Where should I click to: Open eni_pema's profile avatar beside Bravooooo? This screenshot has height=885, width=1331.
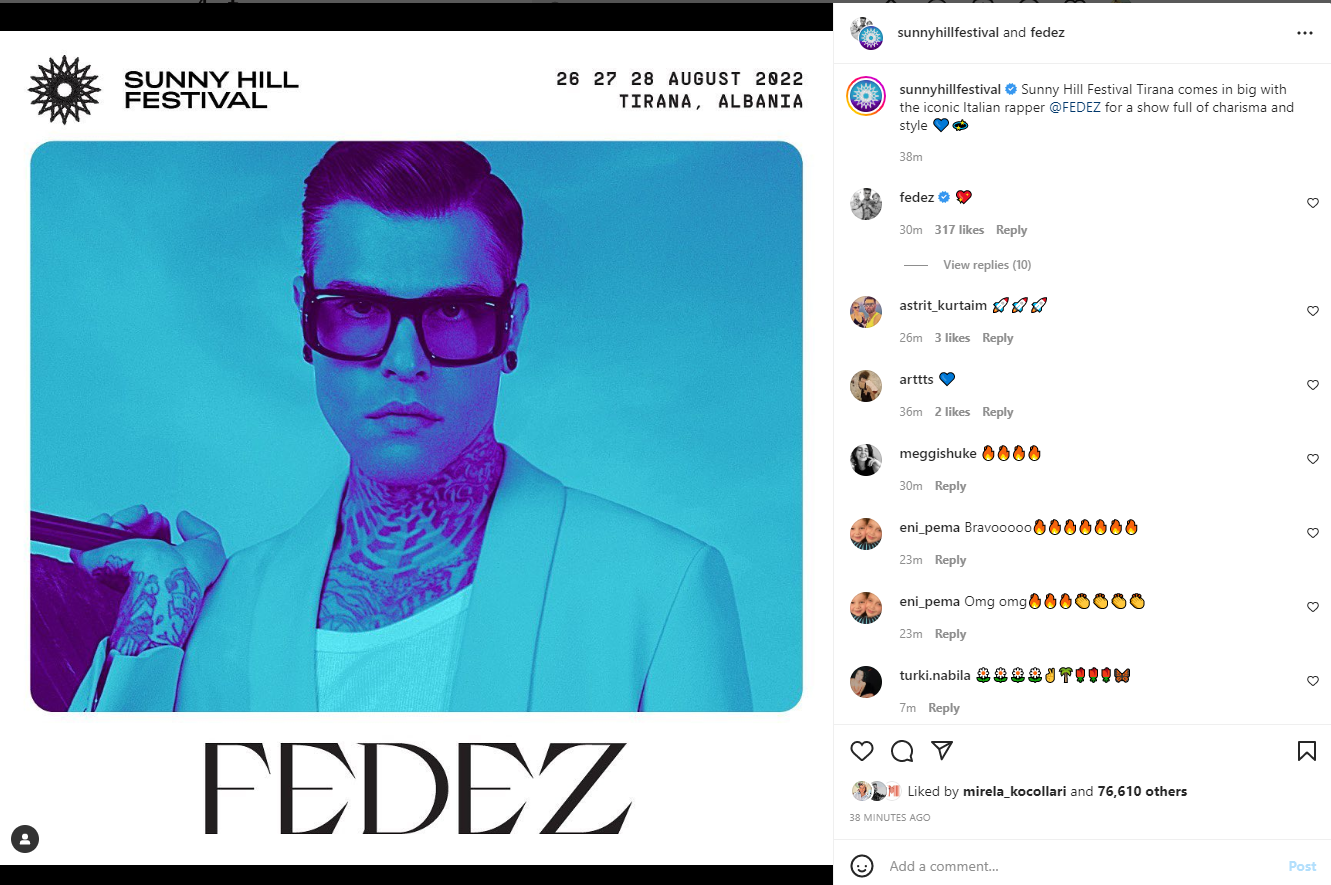866,534
